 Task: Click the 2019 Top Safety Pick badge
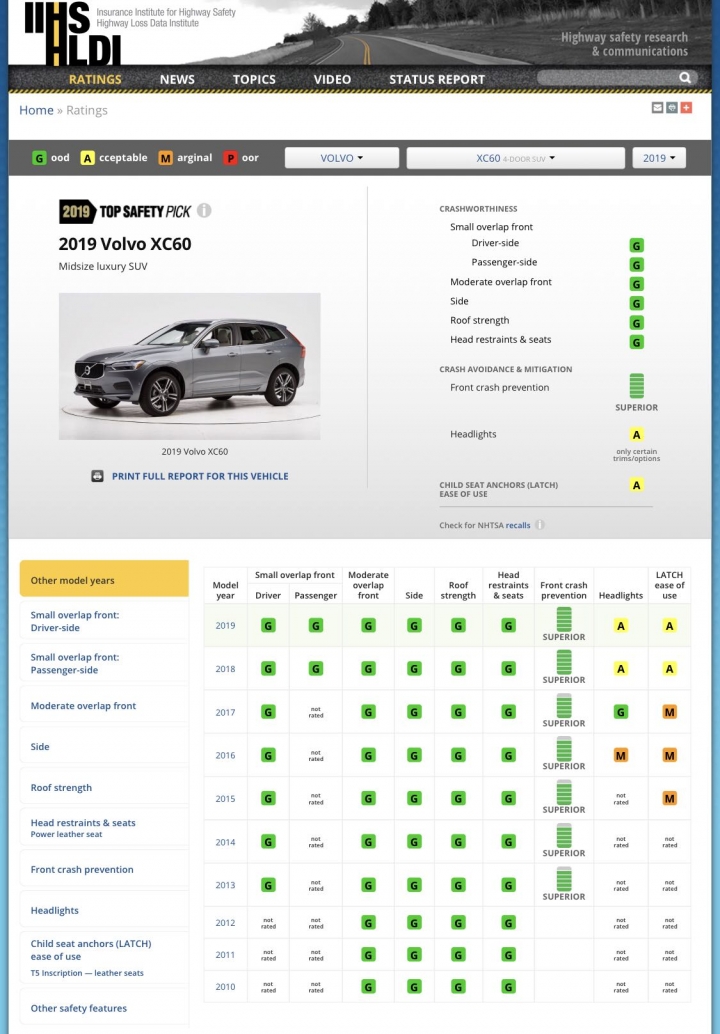[x=125, y=212]
